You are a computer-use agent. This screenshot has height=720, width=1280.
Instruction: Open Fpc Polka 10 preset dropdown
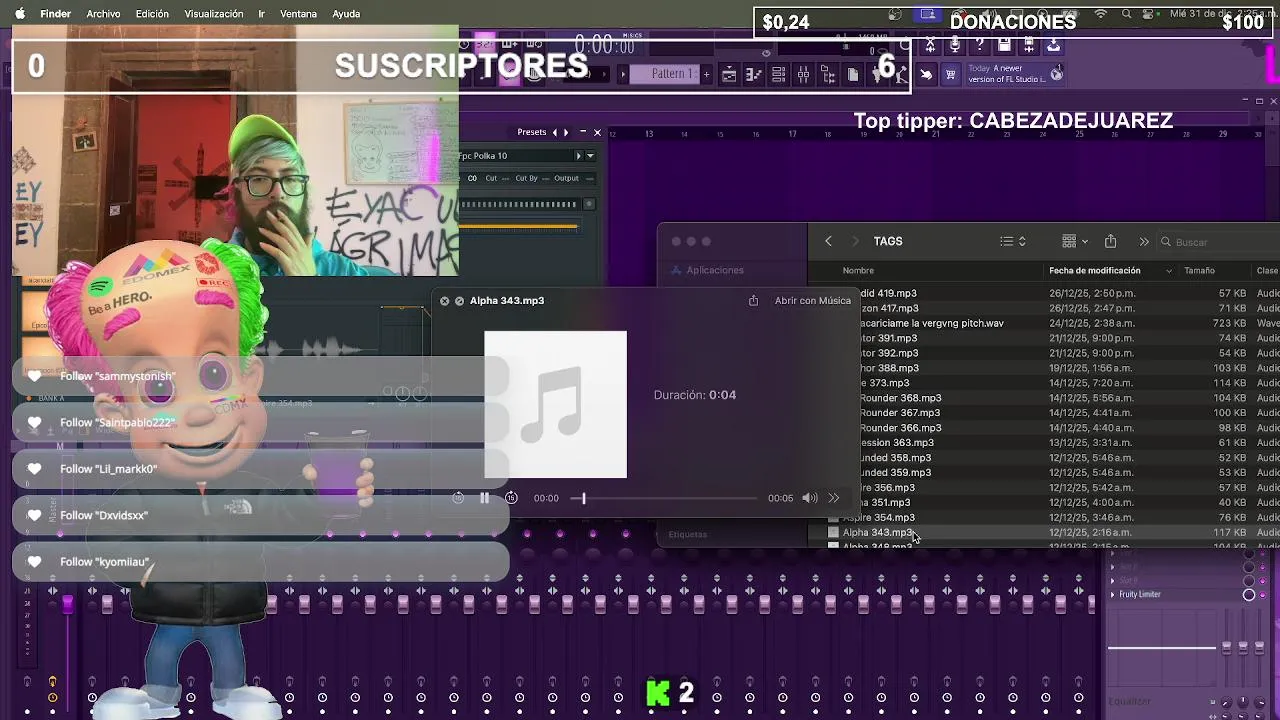(x=590, y=156)
